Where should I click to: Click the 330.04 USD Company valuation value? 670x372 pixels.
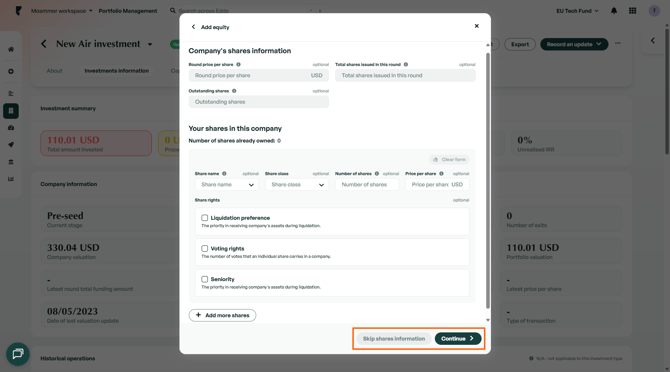point(73,248)
